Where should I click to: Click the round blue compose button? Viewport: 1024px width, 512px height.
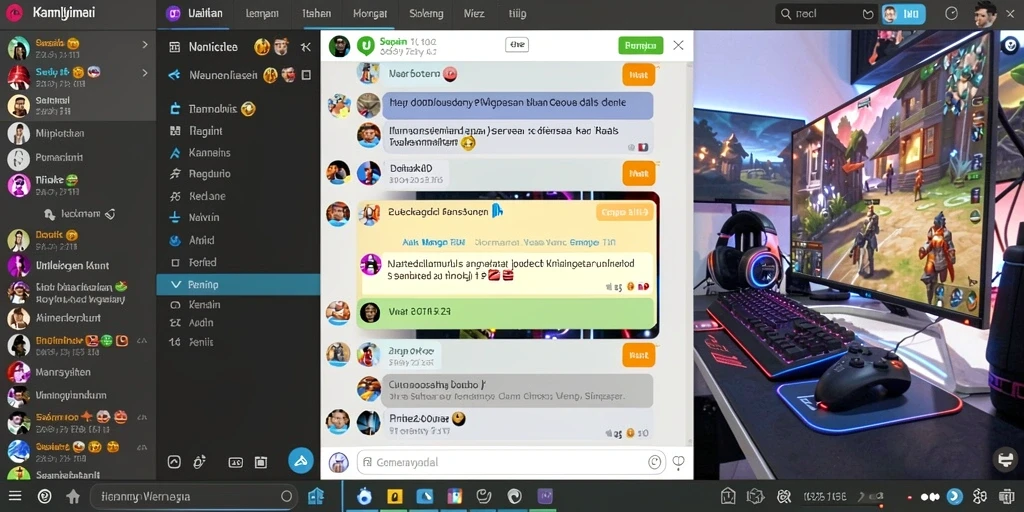pyautogui.click(x=300, y=461)
